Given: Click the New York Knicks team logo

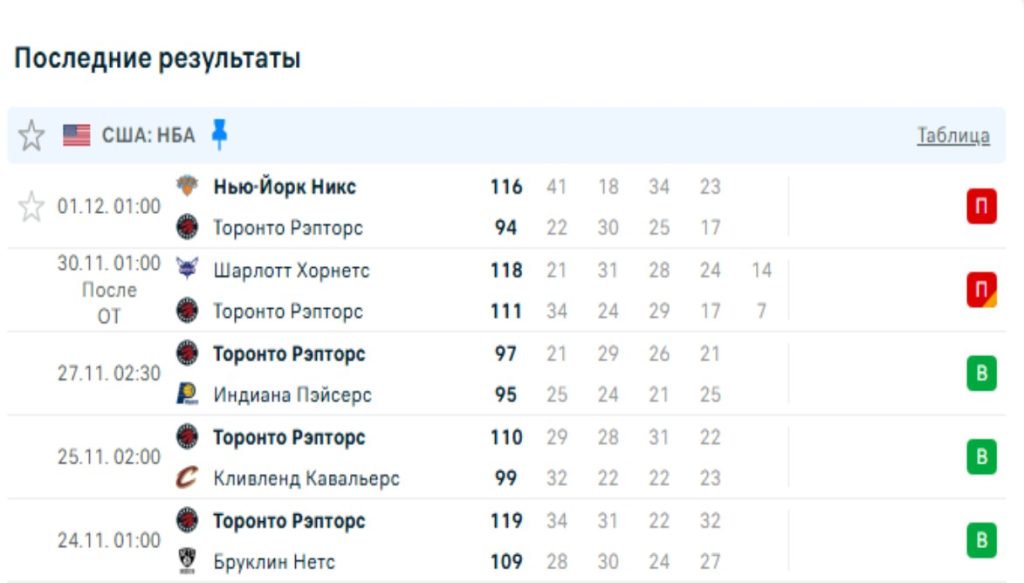Looking at the screenshot, I should coord(187,187).
